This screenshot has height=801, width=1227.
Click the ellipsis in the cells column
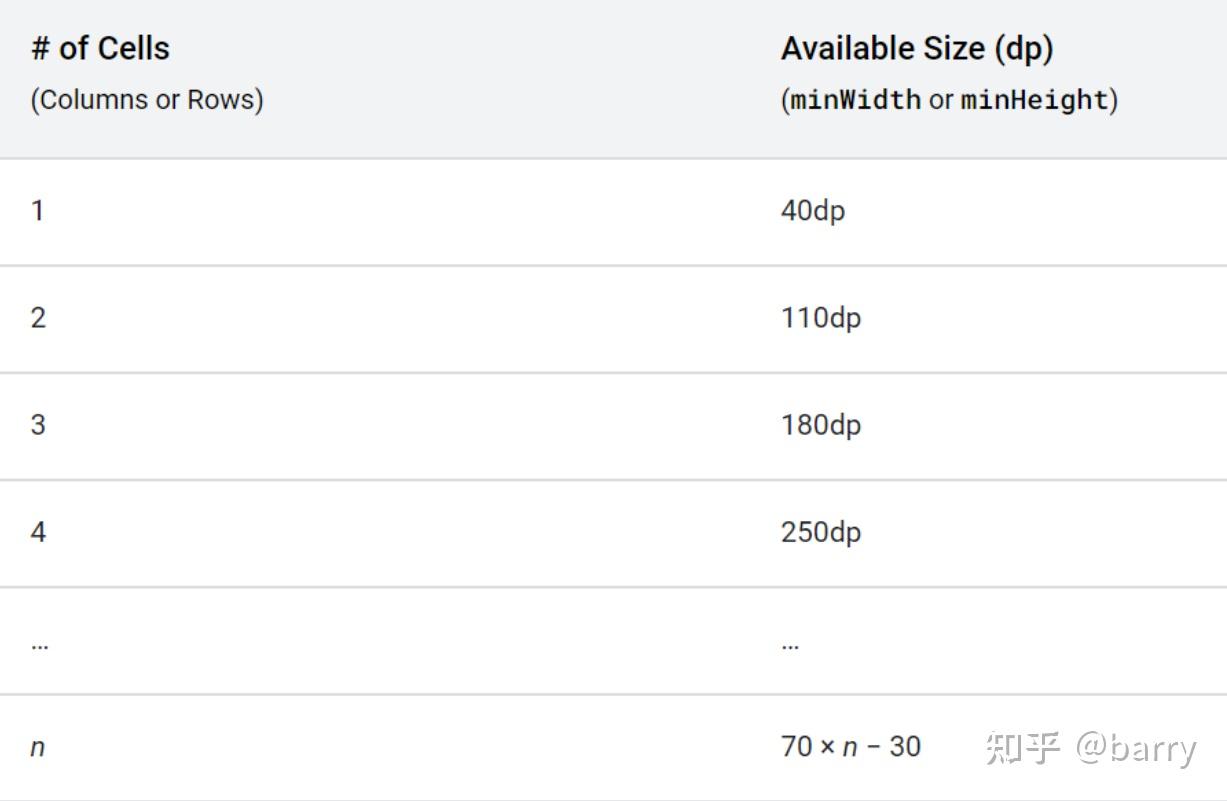39,645
